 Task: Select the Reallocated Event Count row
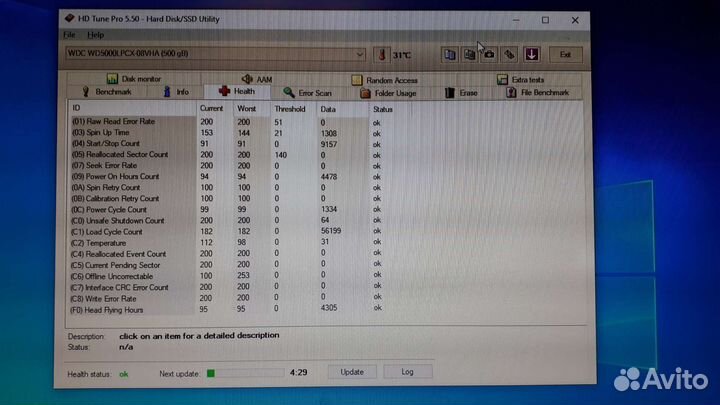[227, 254]
